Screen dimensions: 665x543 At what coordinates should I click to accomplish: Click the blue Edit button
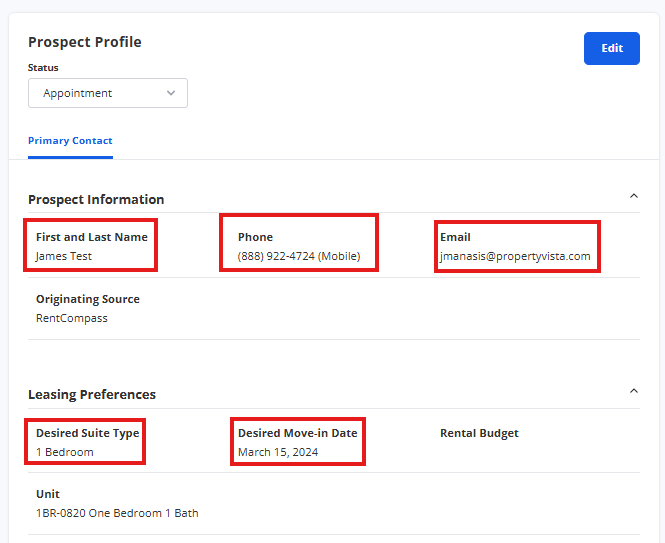pyautogui.click(x=612, y=48)
